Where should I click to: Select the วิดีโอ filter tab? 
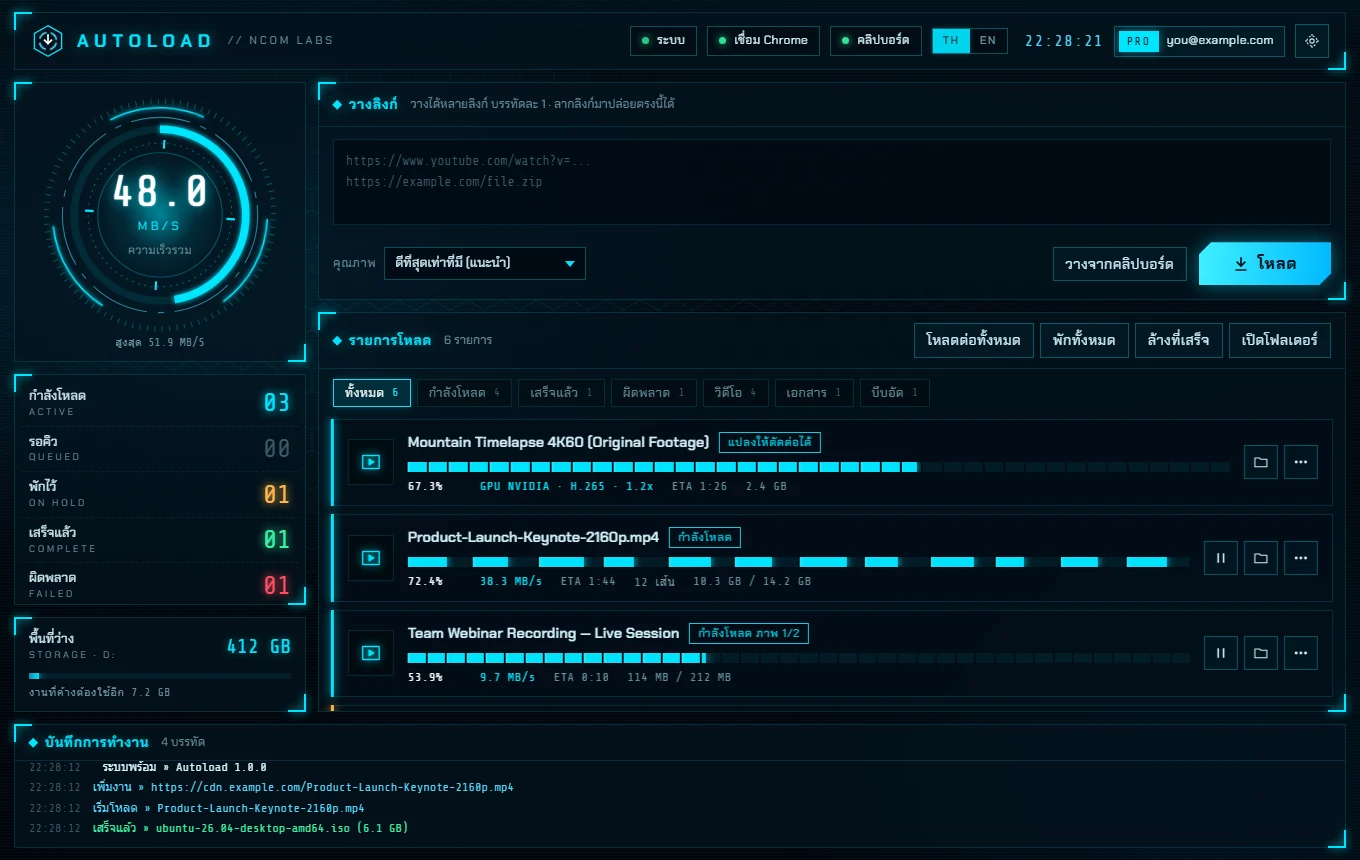coord(735,393)
